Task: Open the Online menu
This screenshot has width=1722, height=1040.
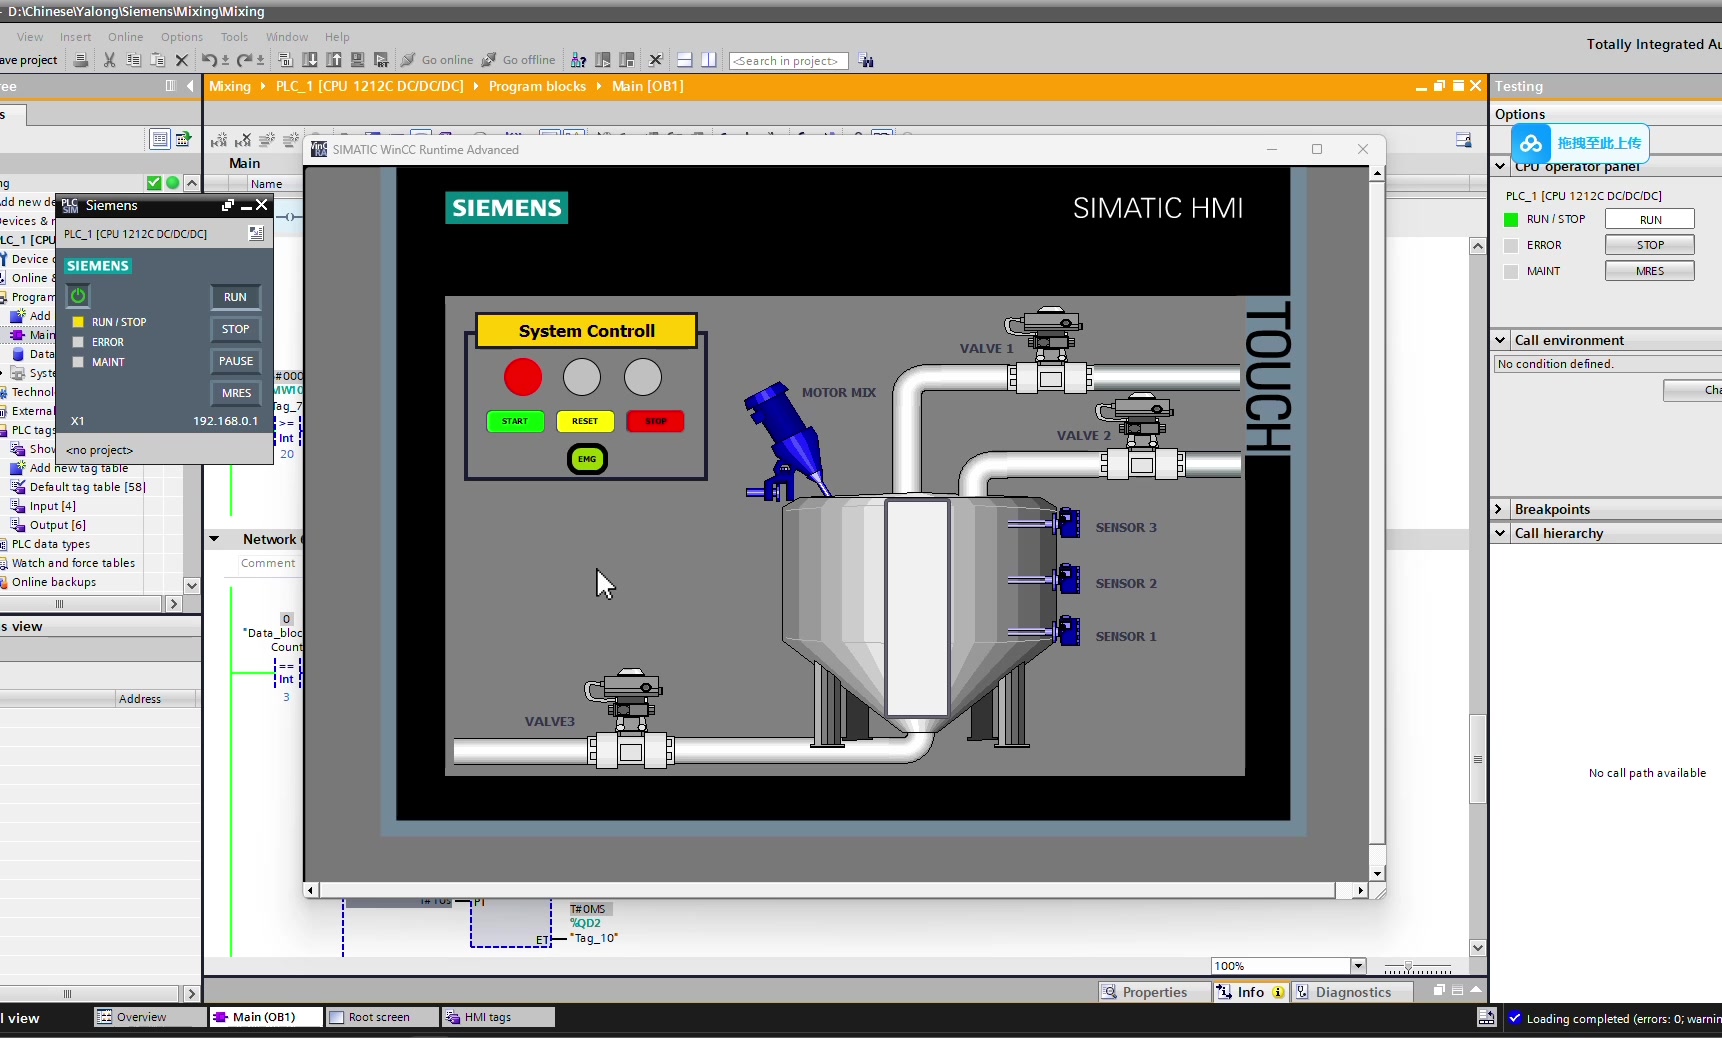Action: (126, 37)
